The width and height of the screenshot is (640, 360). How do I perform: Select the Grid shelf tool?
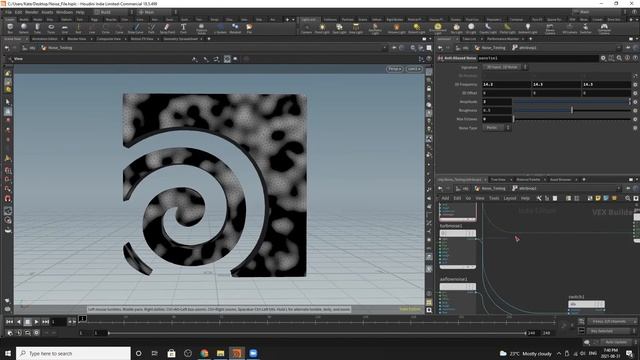click(64, 28)
